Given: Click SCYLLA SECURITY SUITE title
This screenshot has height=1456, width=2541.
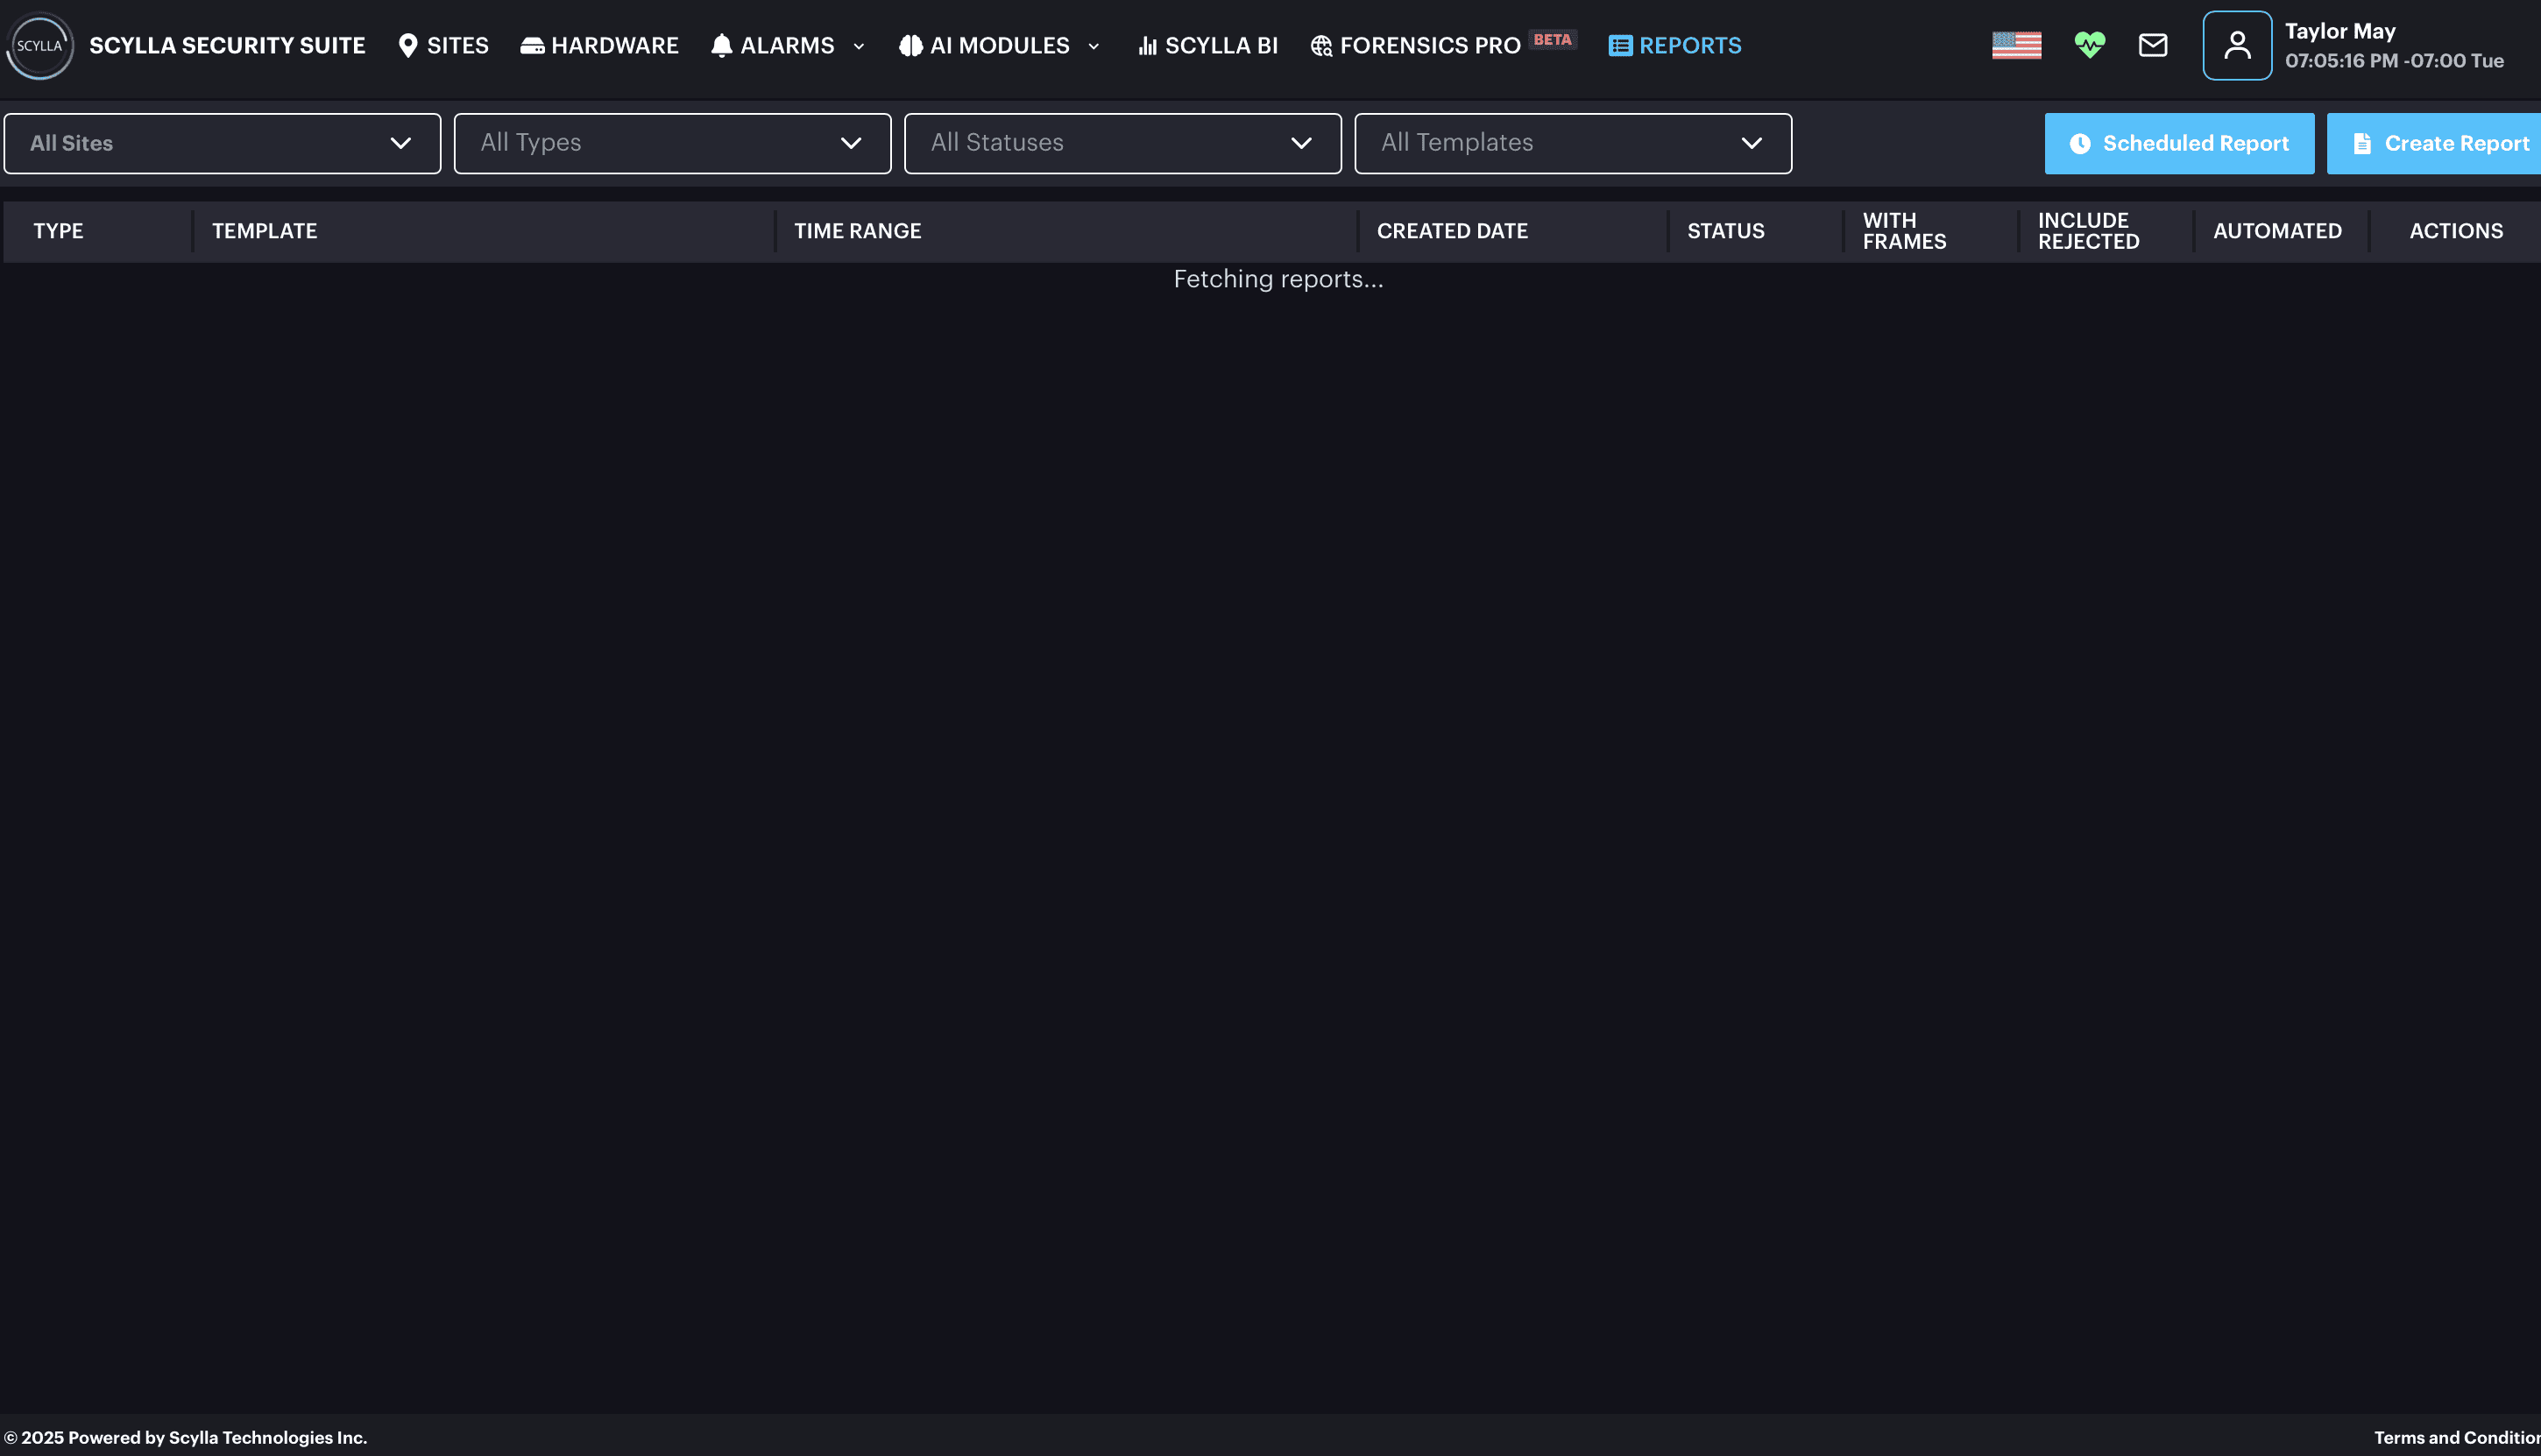Looking at the screenshot, I should pyautogui.click(x=227, y=45).
